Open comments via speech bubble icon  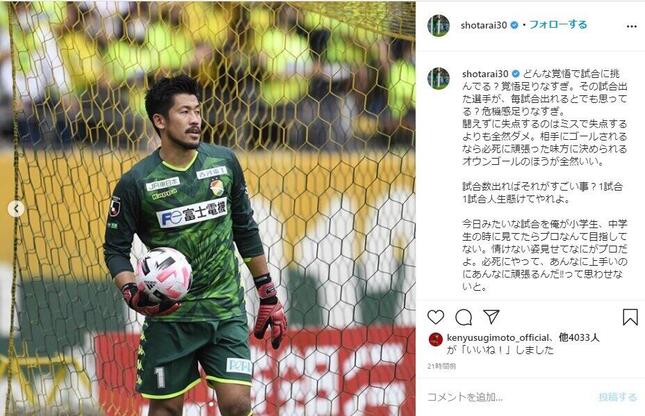pyautogui.click(x=464, y=317)
